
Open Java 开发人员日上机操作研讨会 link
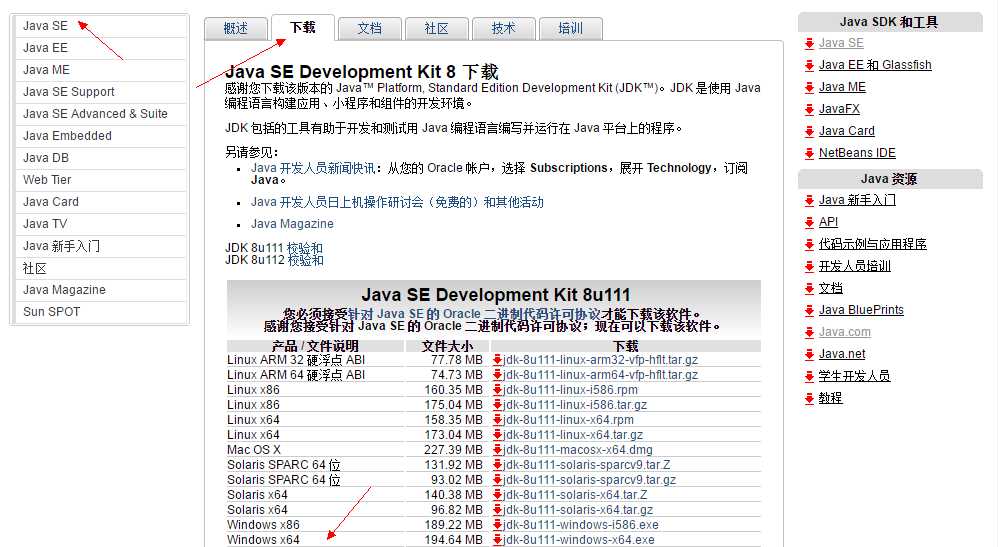coord(397,202)
